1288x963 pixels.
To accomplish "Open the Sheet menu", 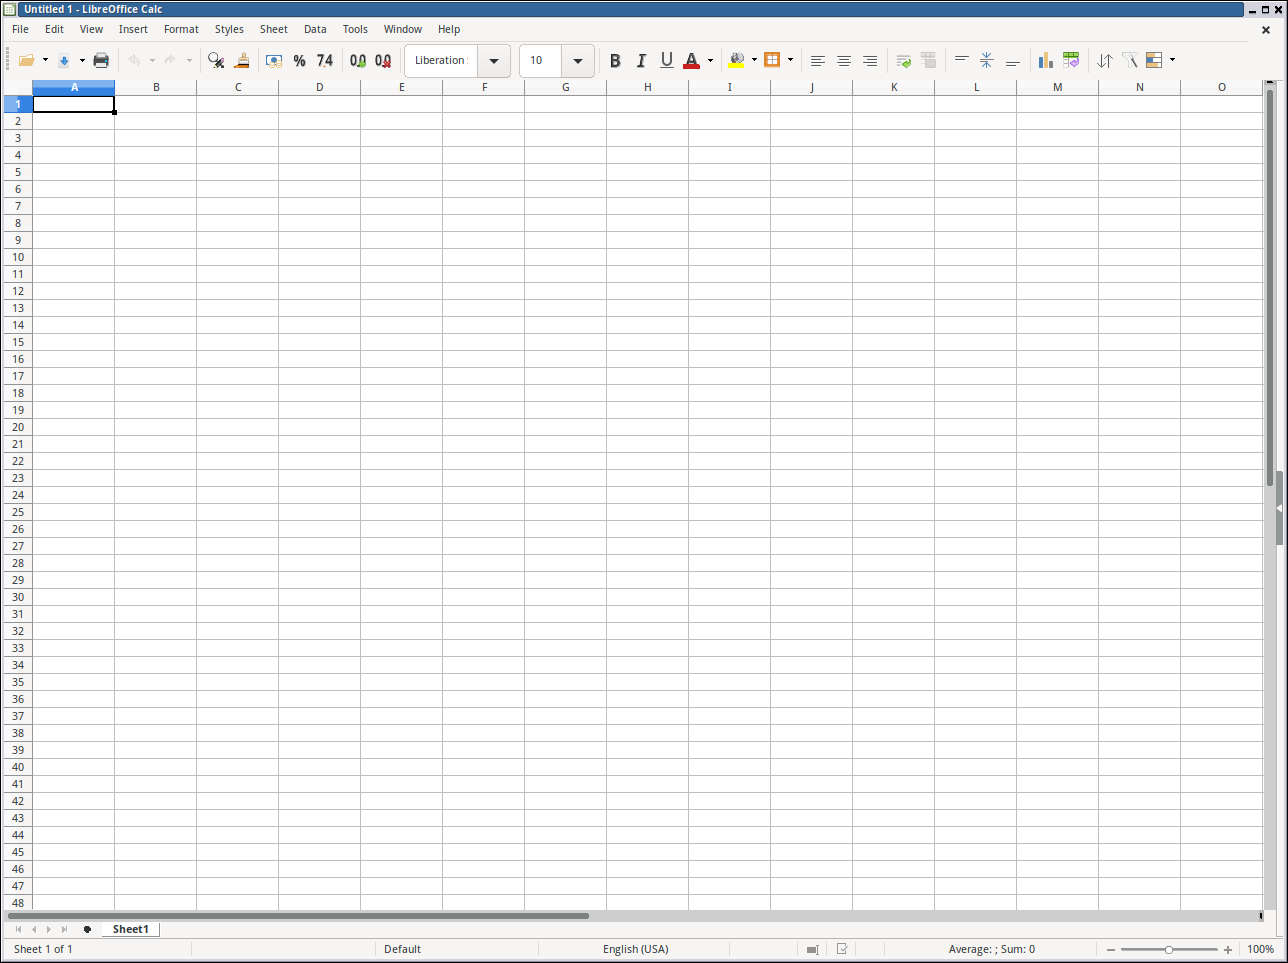I will [274, 29].
